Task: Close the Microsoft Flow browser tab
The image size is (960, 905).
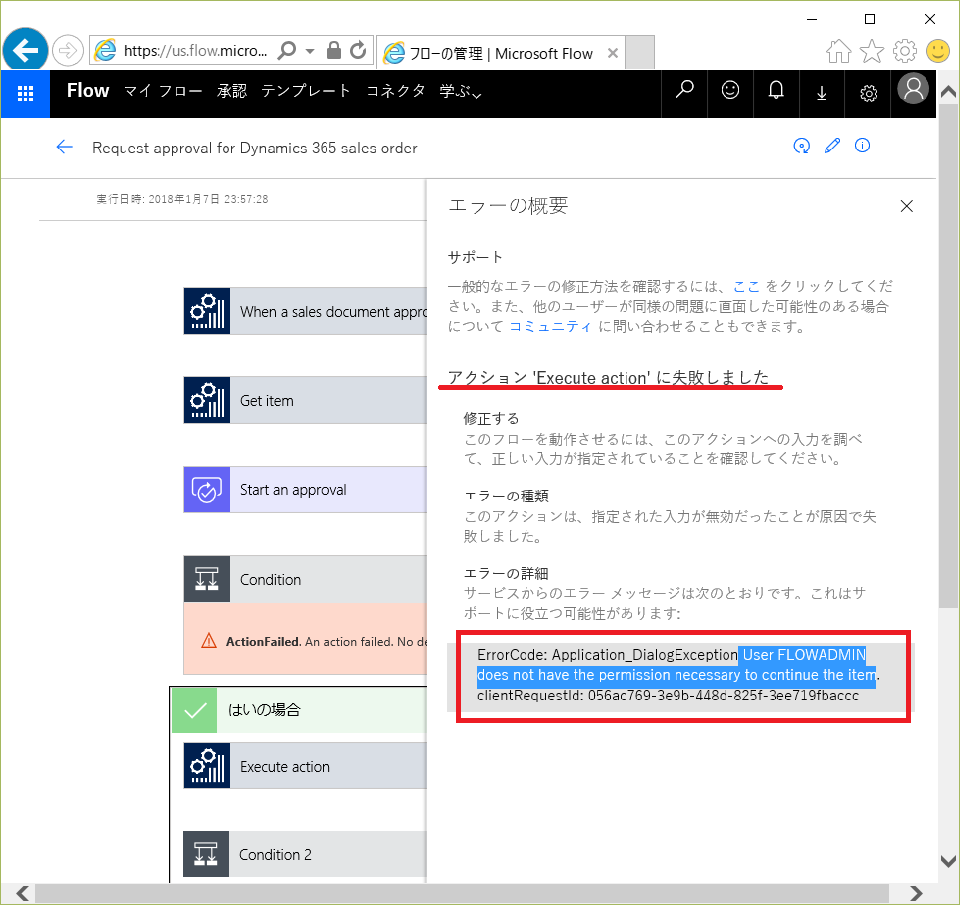Action: click(612, 53)
